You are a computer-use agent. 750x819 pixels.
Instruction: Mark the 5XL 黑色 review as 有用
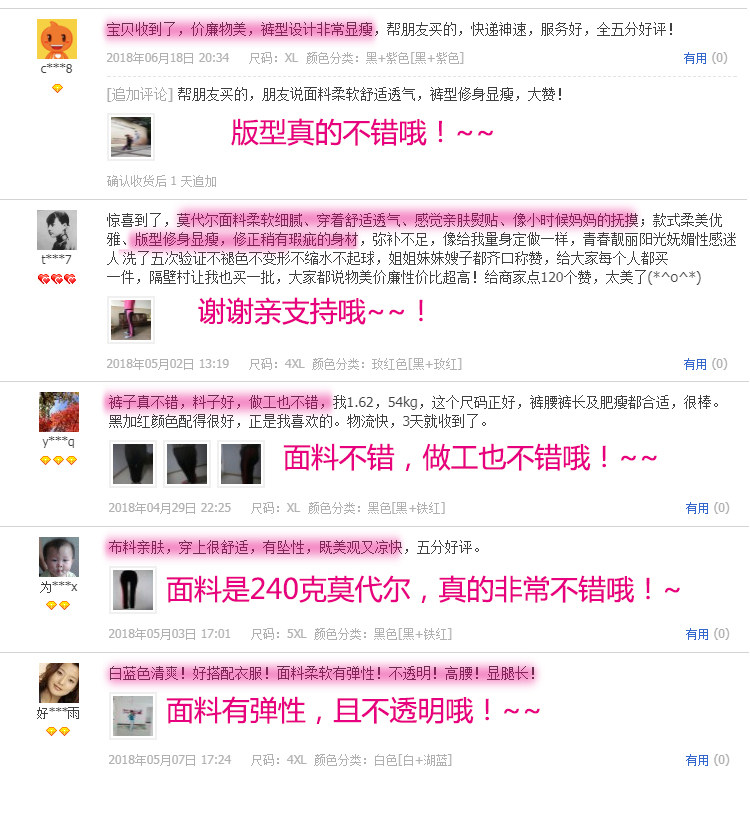697,634
